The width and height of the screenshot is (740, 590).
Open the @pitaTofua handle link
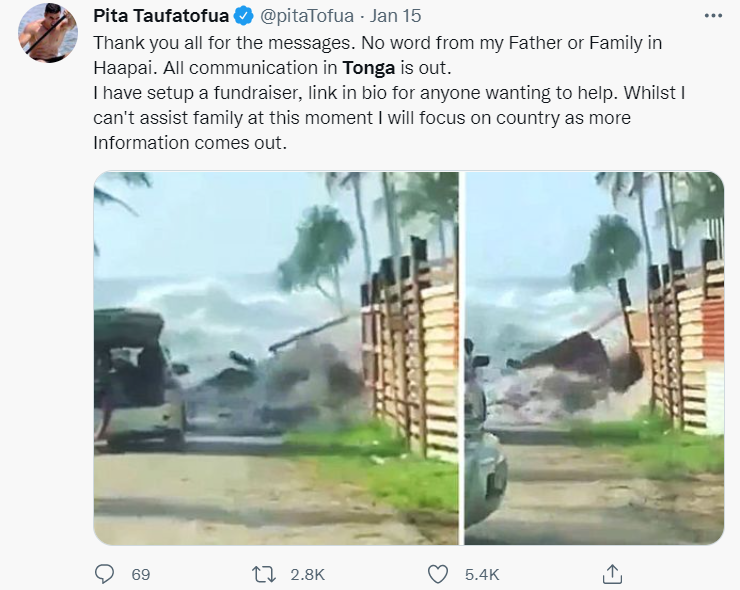click(x=307, y=16)
